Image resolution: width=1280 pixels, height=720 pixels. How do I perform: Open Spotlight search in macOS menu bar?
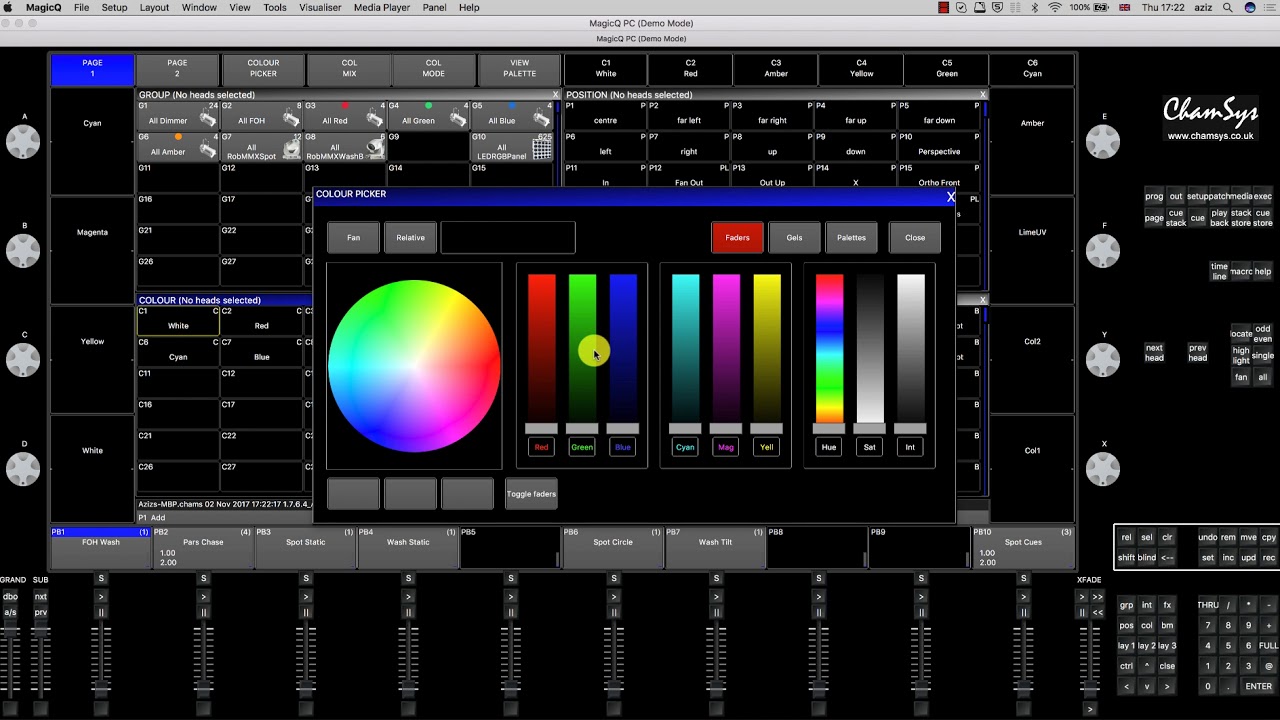pos(1227,7)
